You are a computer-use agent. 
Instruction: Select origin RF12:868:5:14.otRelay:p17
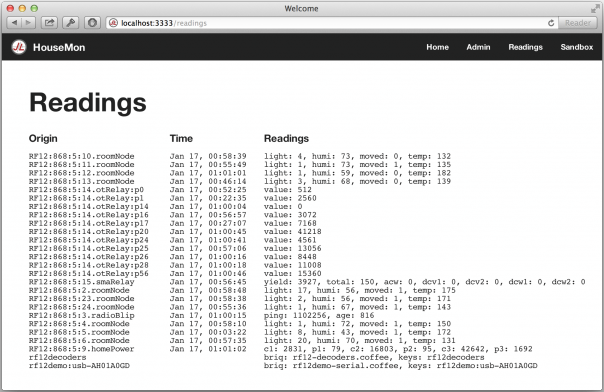tap(89, 223)
